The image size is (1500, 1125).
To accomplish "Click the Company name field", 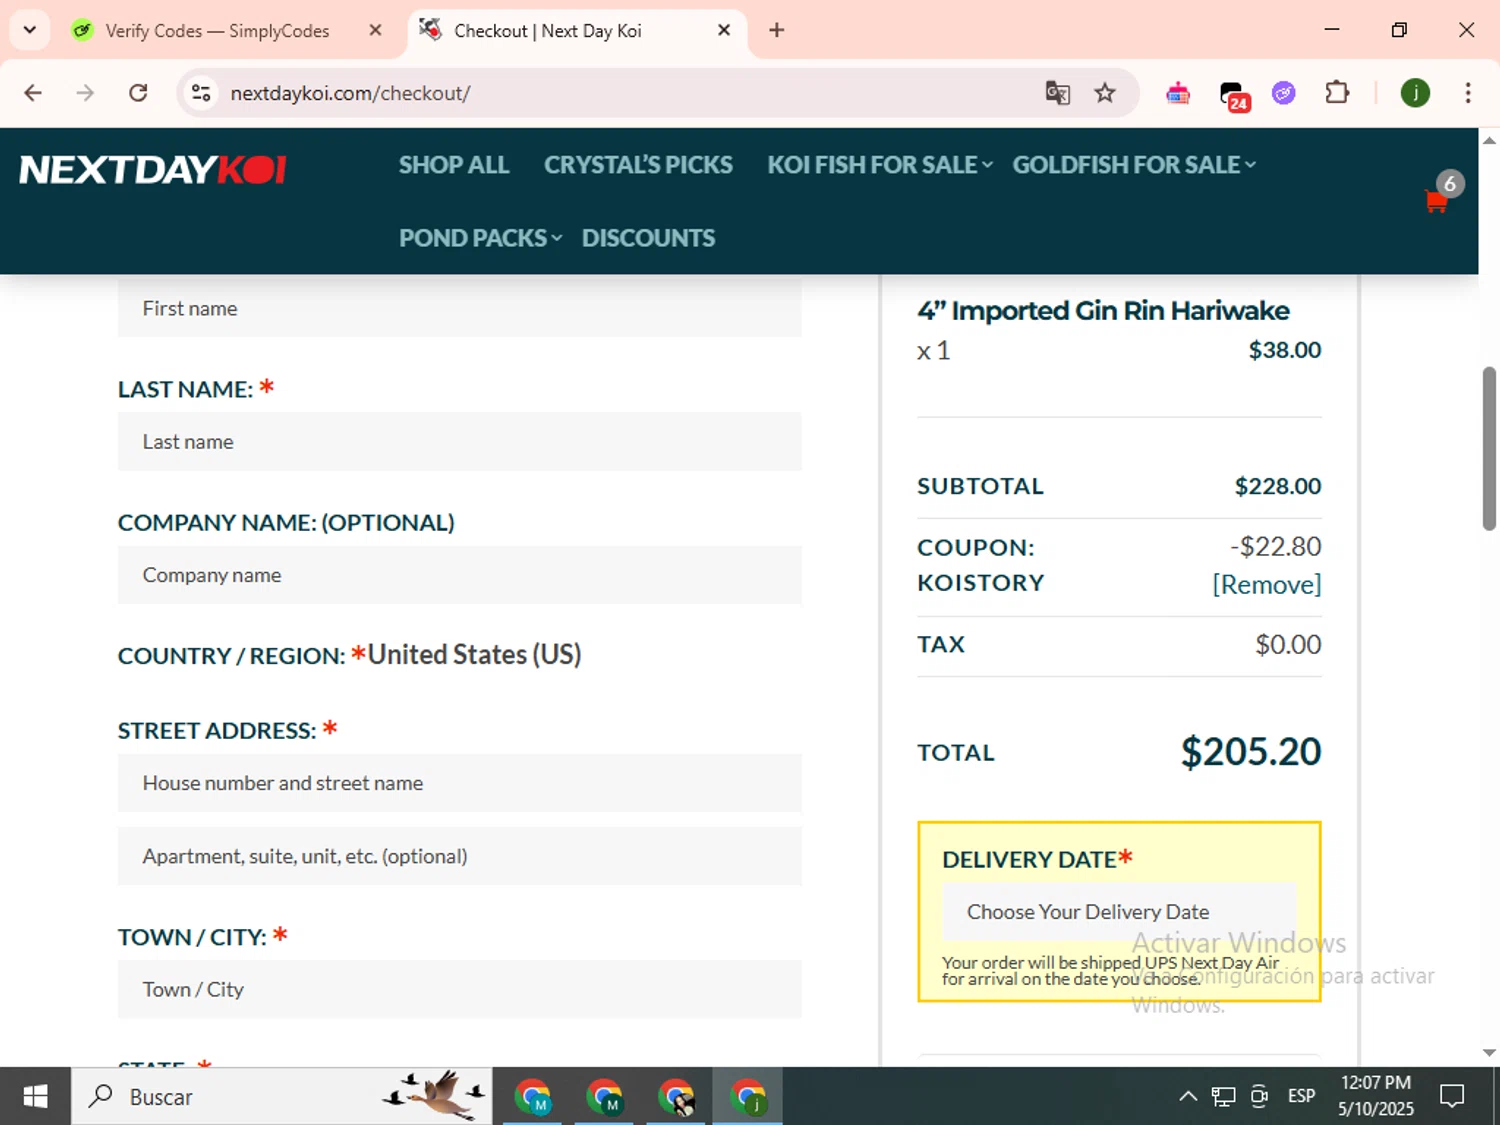I will [x=459, y=575].
